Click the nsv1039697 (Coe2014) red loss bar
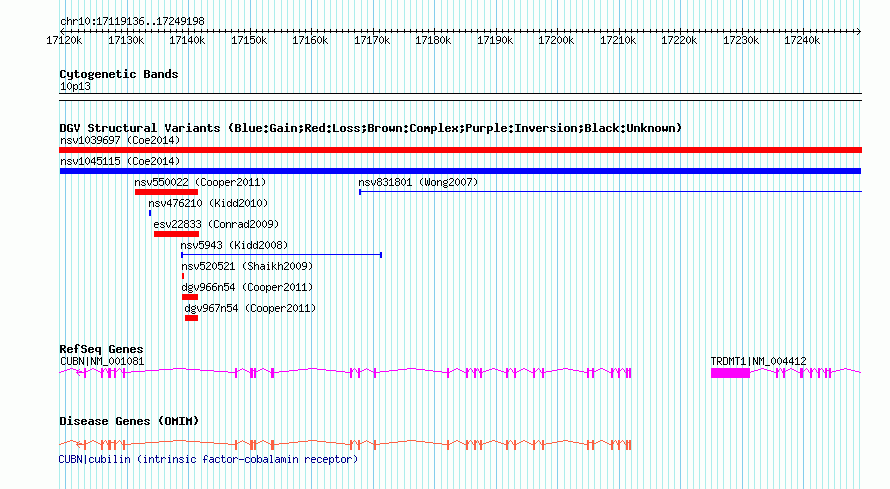Screen dimensions: 890x489 [460, 150]
